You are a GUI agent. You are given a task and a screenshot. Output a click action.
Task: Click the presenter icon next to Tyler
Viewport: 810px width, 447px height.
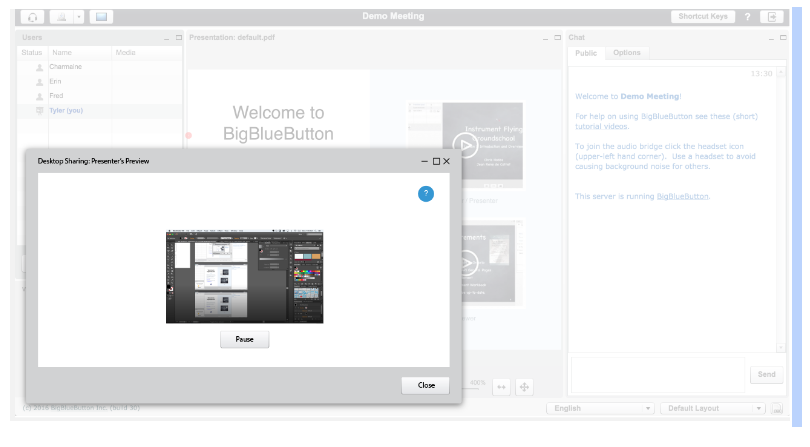pos(39,111)
